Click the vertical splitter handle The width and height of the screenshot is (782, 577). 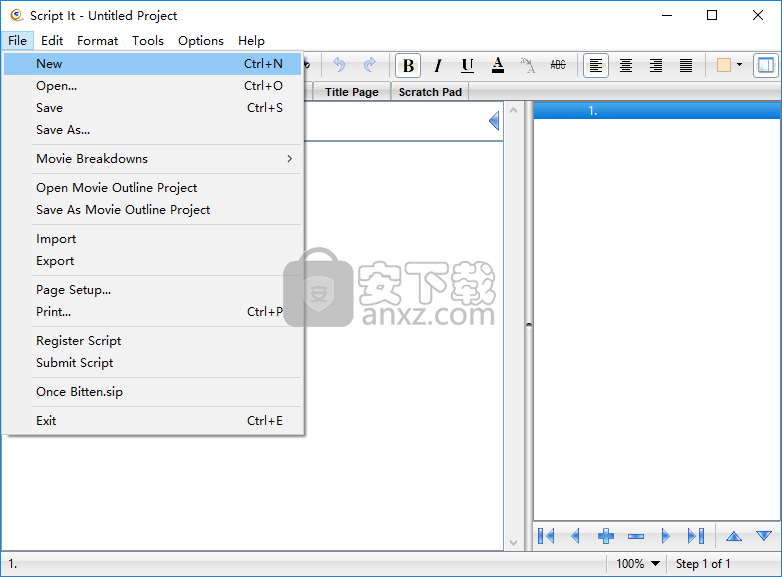click(529, 326)
